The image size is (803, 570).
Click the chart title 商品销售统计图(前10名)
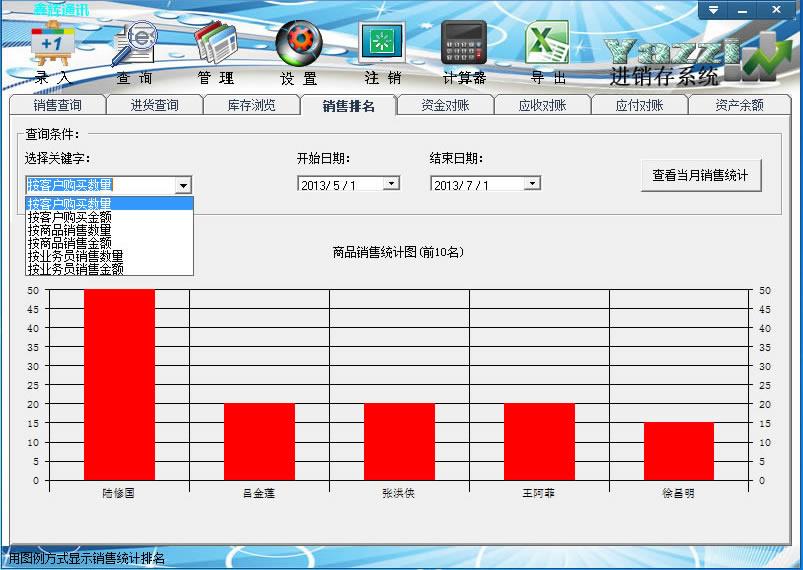398,252
